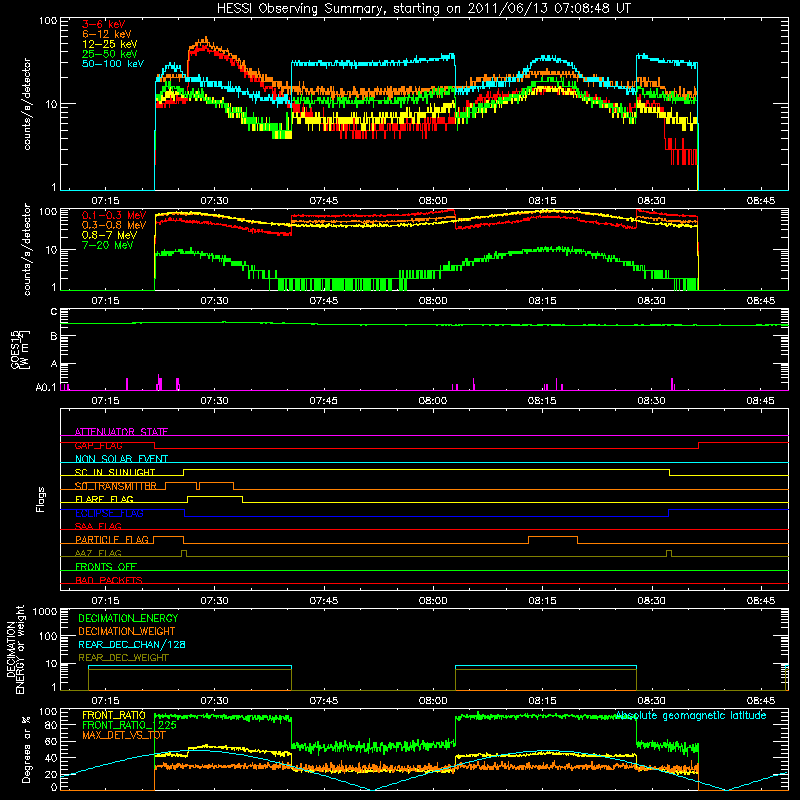Select the 3-6 keV legend label

click(104, 24)
